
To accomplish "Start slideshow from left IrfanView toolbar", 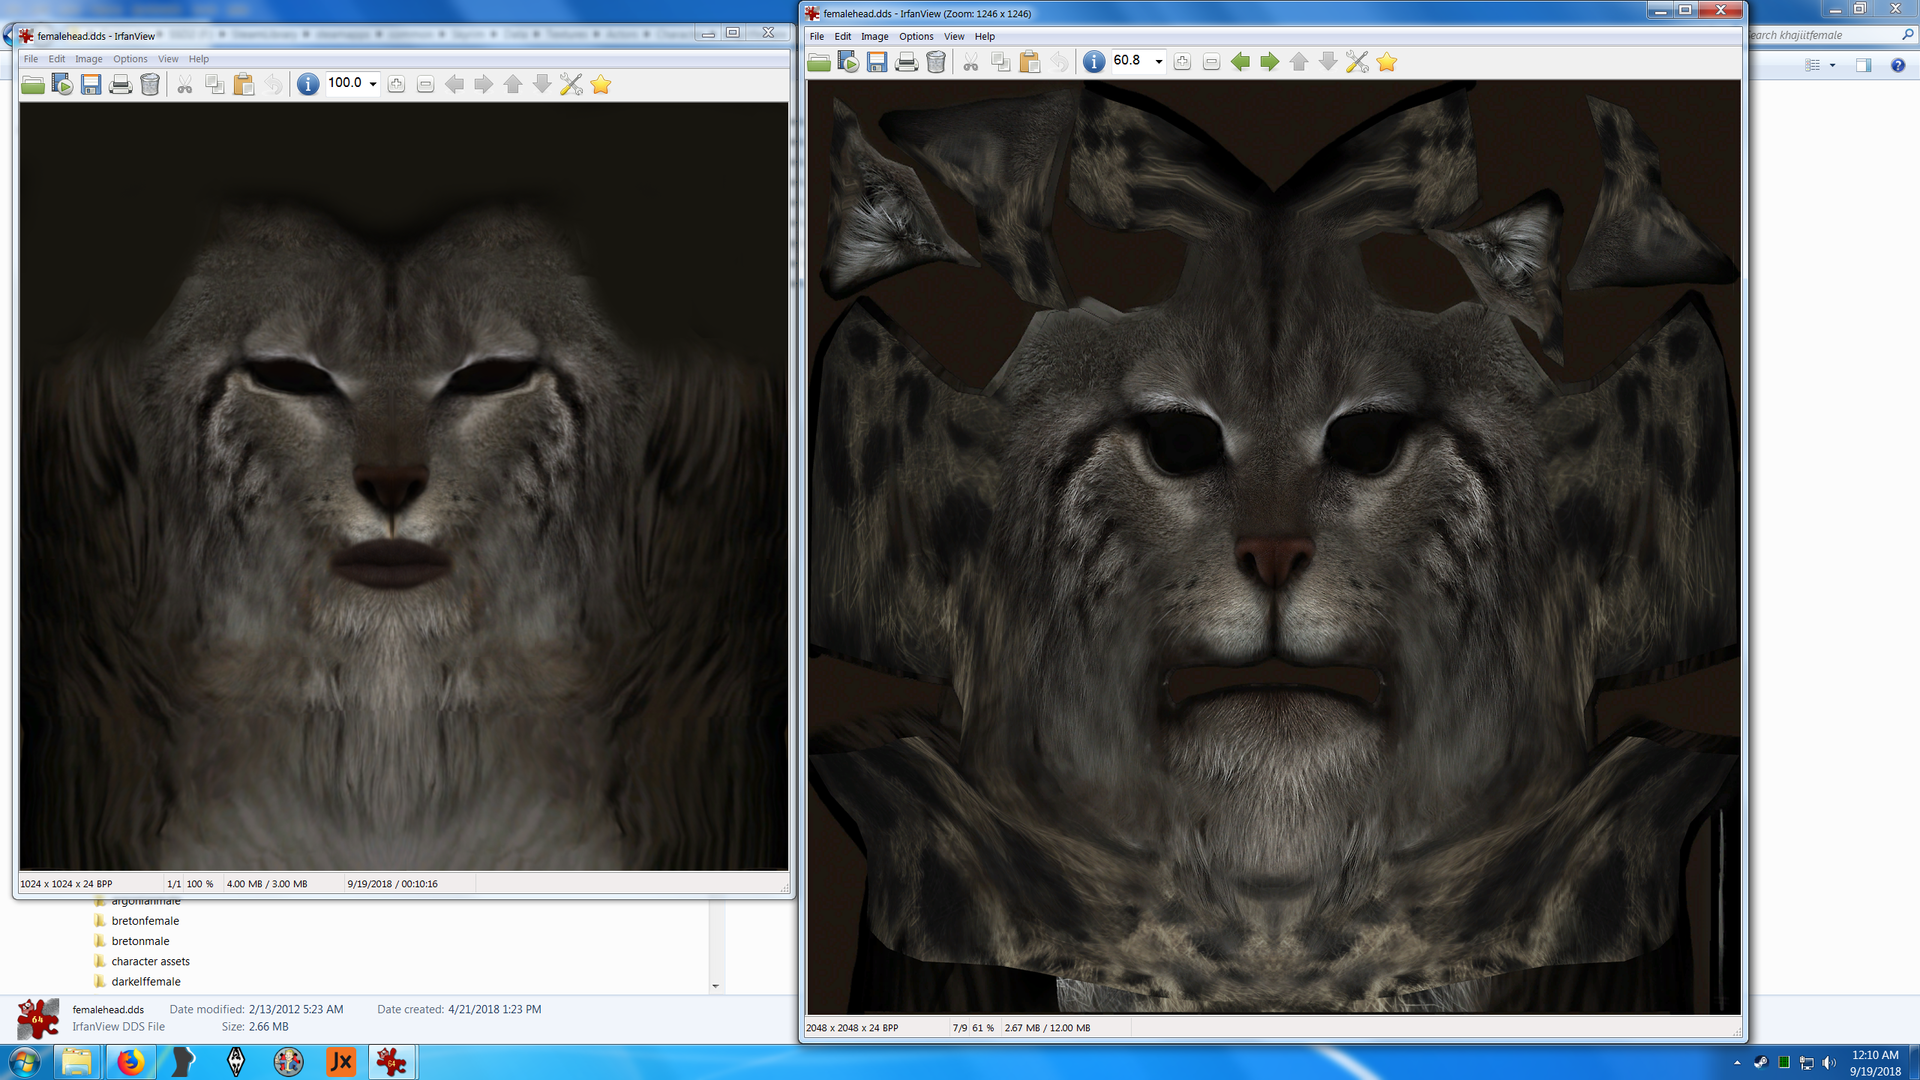I will [x=62, y=85].
